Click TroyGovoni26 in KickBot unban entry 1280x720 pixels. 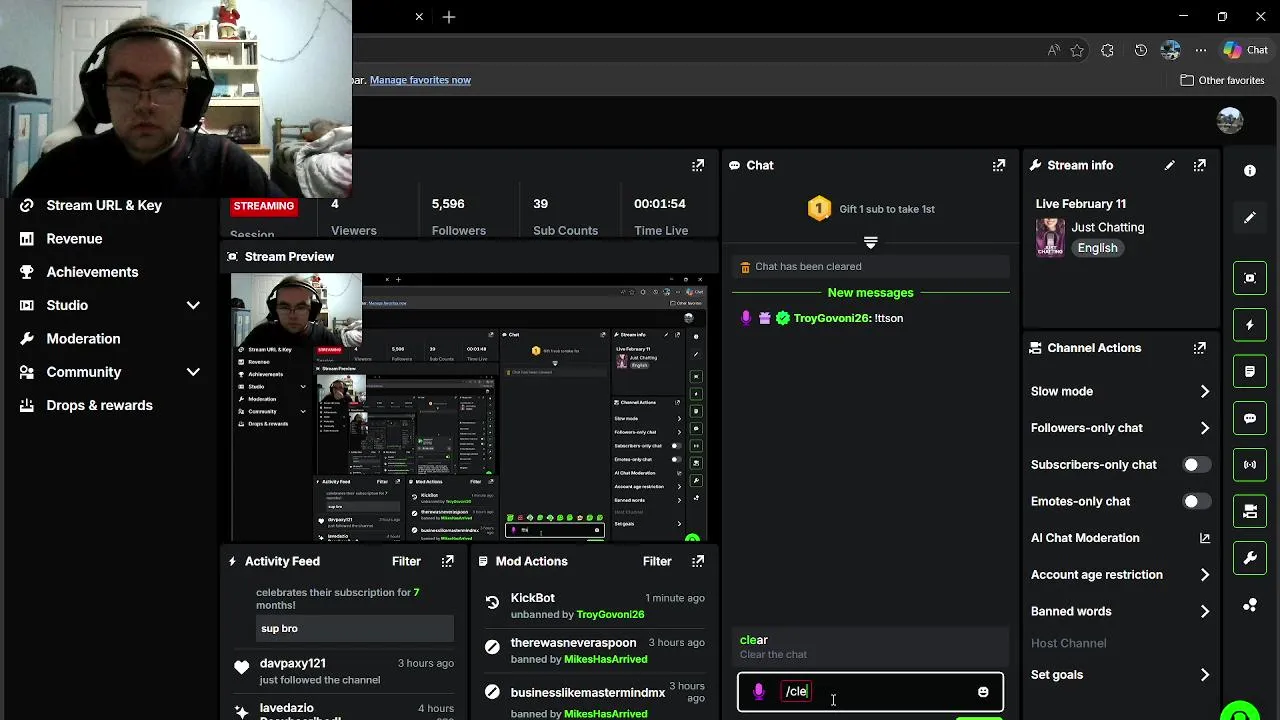pyautogui.click(x=610, y=614)
